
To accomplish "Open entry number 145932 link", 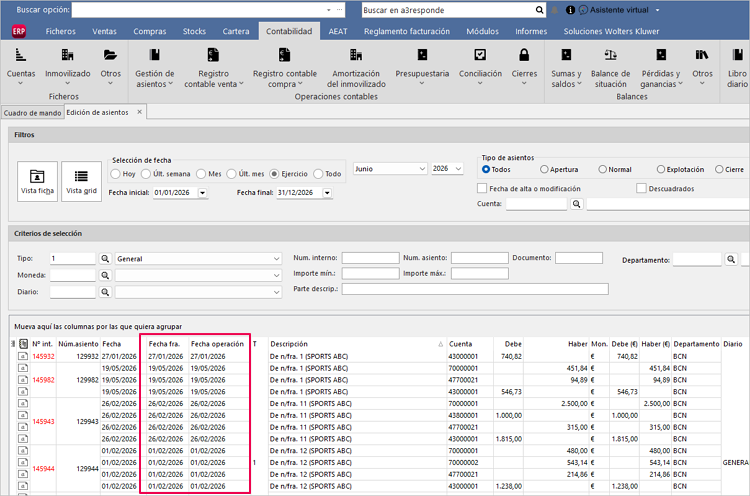I will point(44,356).
